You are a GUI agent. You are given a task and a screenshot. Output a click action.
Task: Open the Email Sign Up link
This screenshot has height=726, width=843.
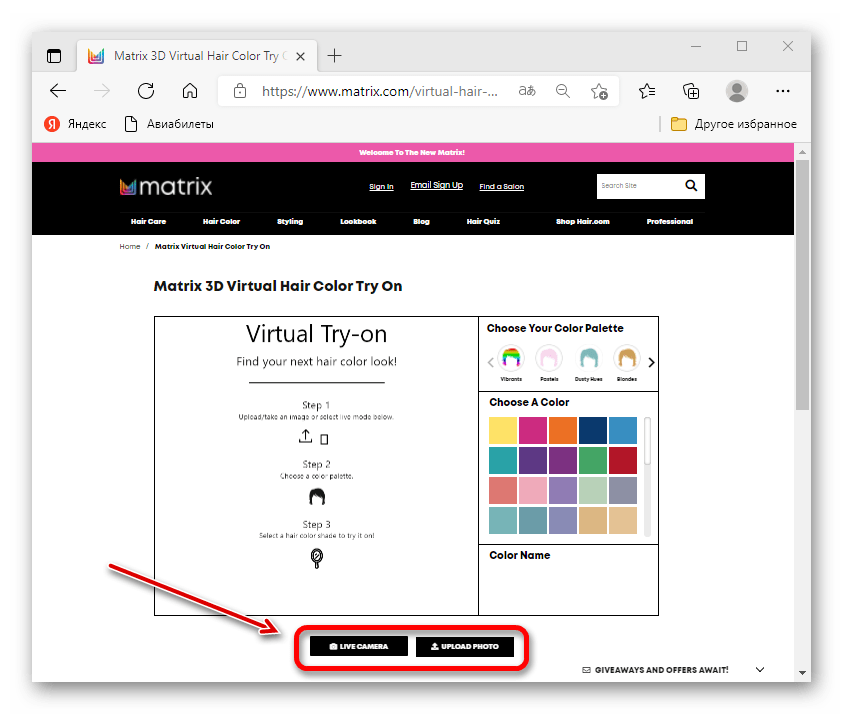coord(437,185)
